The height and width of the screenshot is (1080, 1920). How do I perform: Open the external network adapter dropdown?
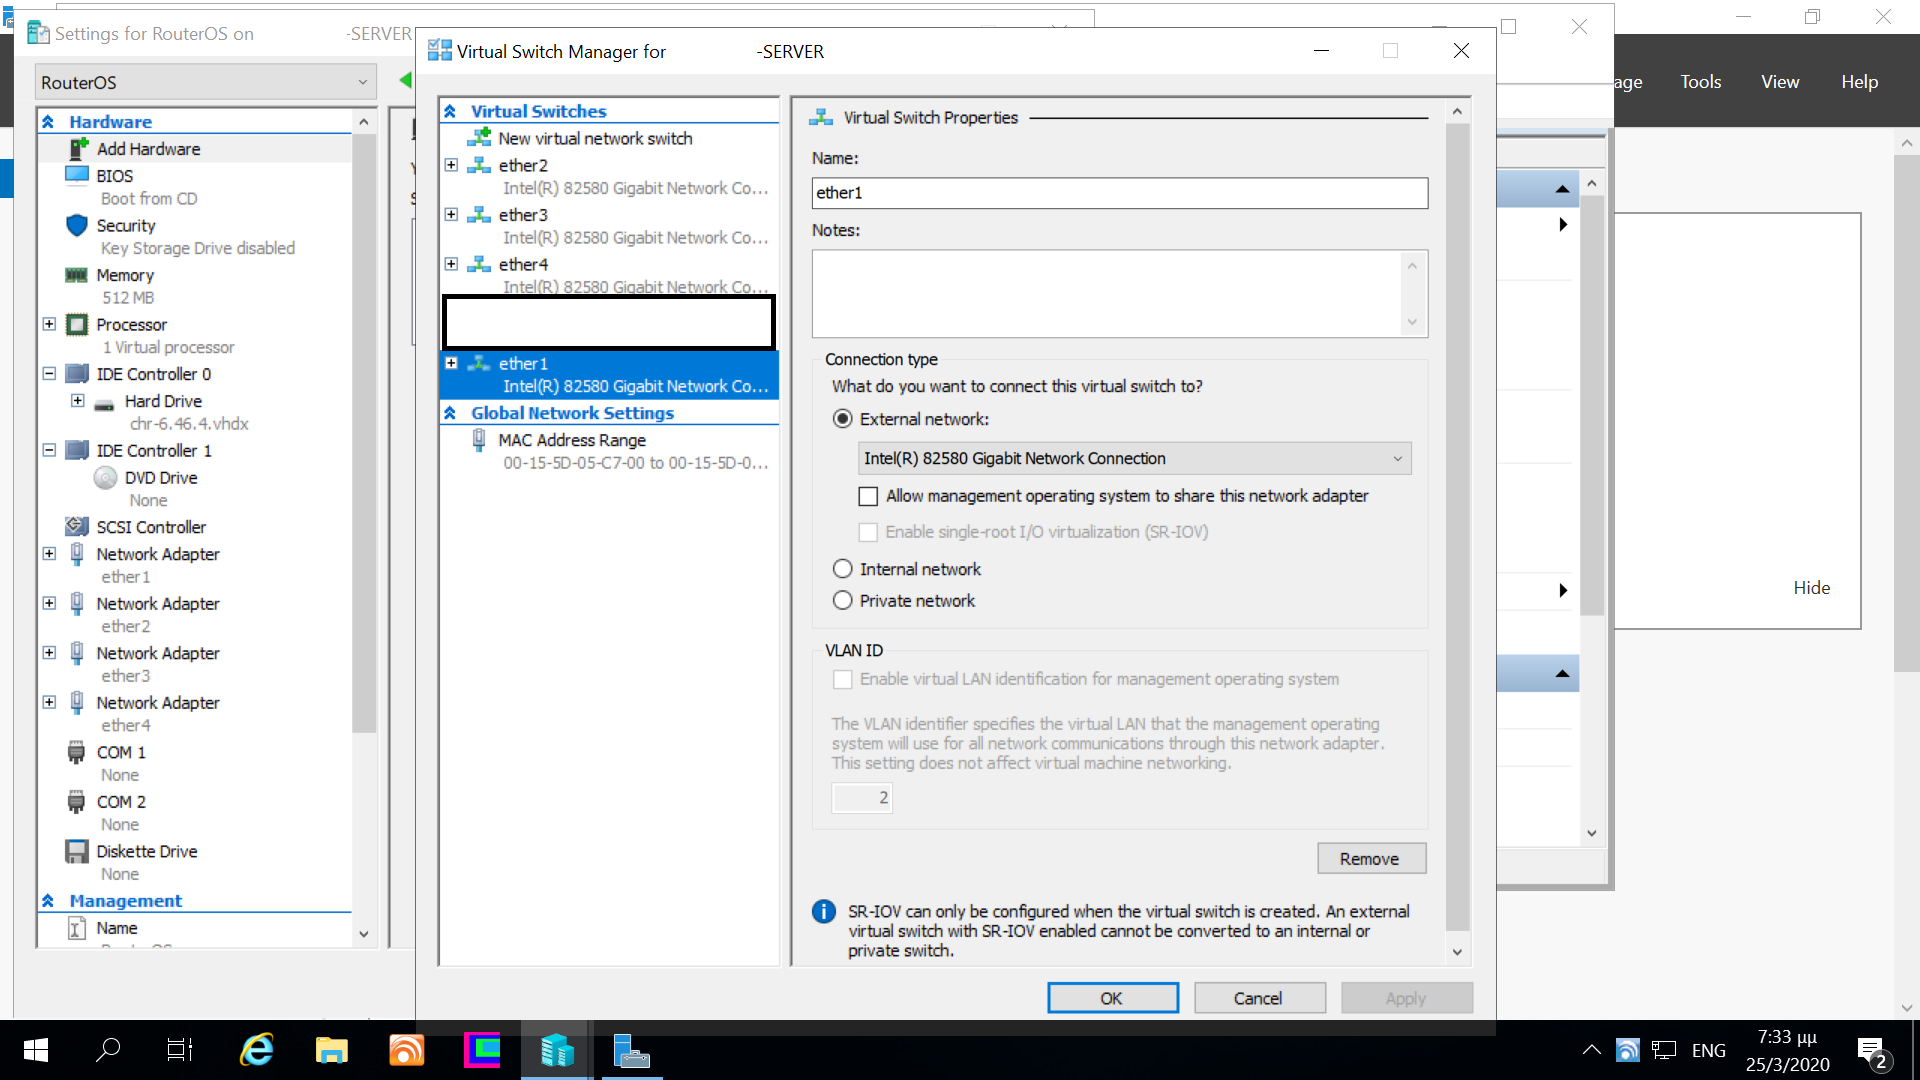[x=1135, y=458]
